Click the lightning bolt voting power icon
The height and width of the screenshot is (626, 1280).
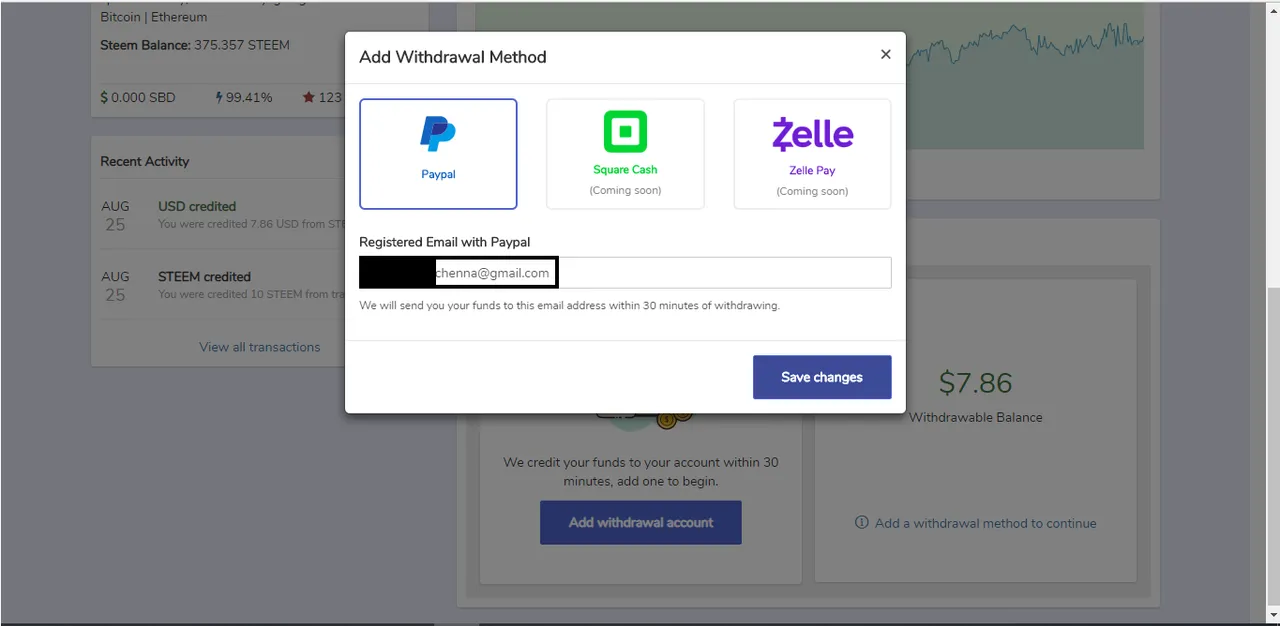pyautogui.click(x=219, y=97)
